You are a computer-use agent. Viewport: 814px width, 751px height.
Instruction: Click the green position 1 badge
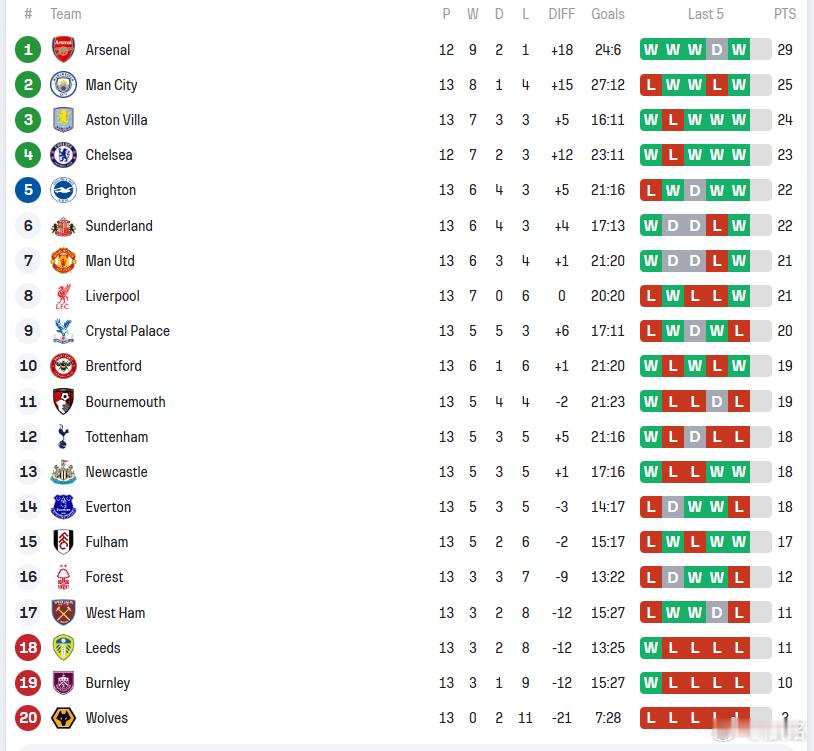(28, 50)
